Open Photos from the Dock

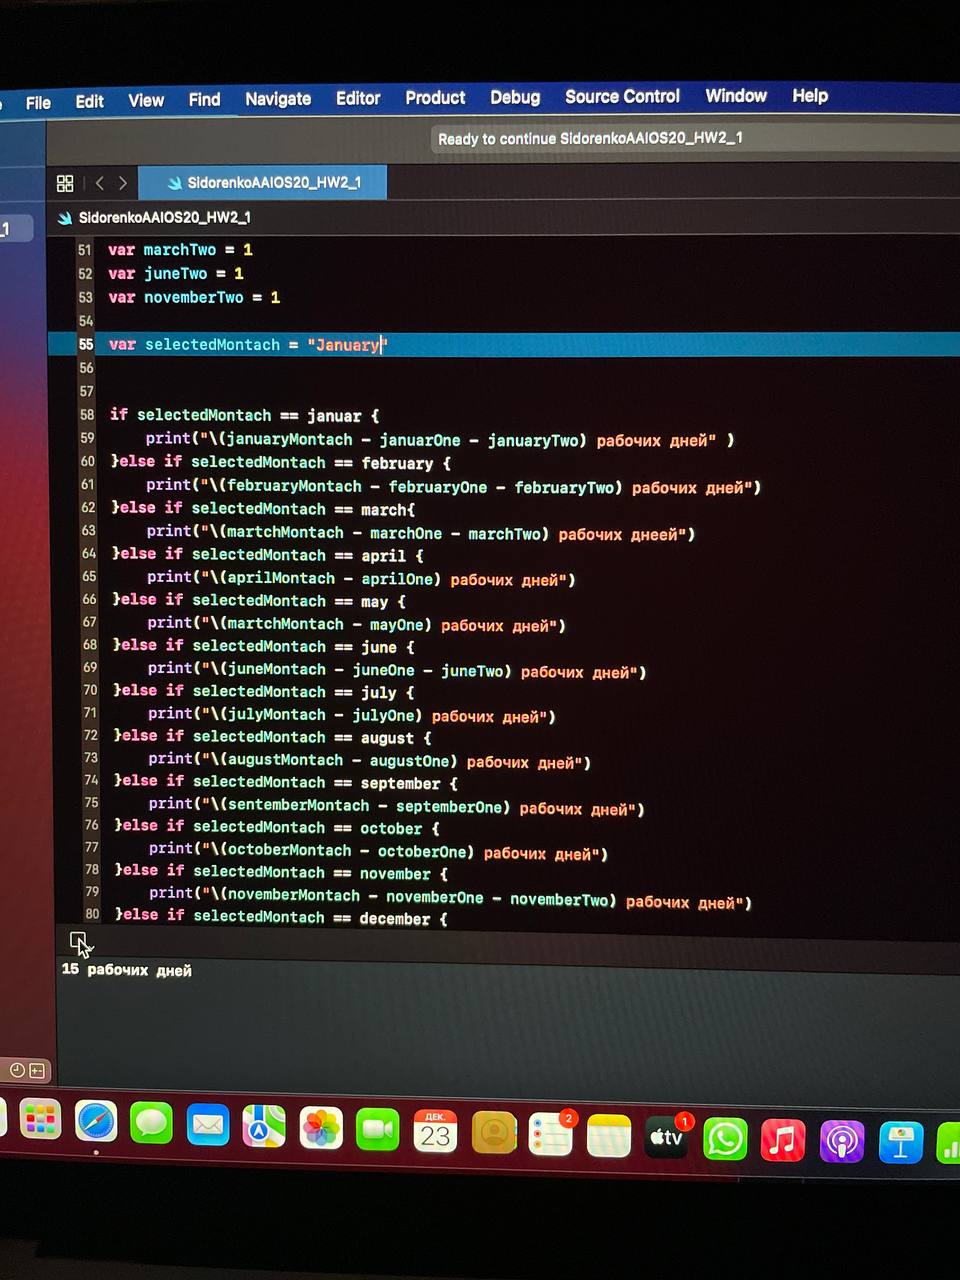(321, 1128)
